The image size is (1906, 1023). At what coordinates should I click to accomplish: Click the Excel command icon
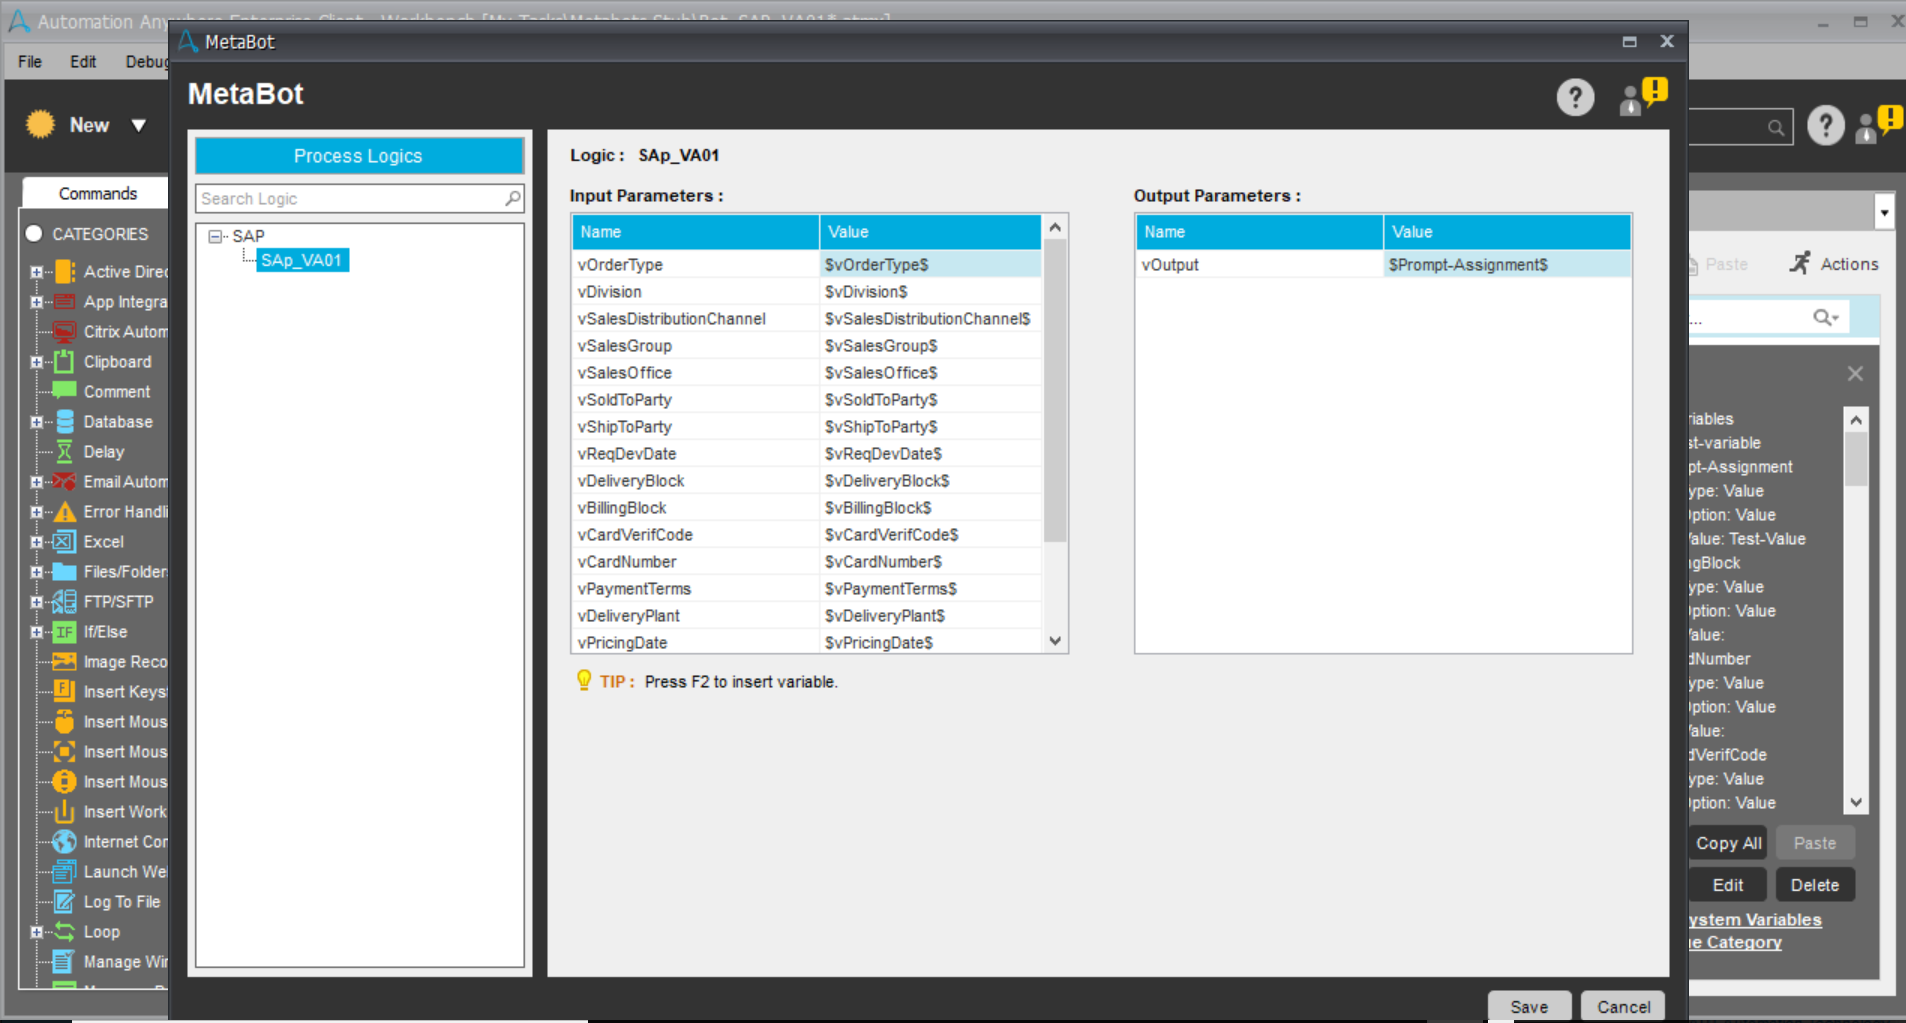pyautogui.click(x=65, y=542)
